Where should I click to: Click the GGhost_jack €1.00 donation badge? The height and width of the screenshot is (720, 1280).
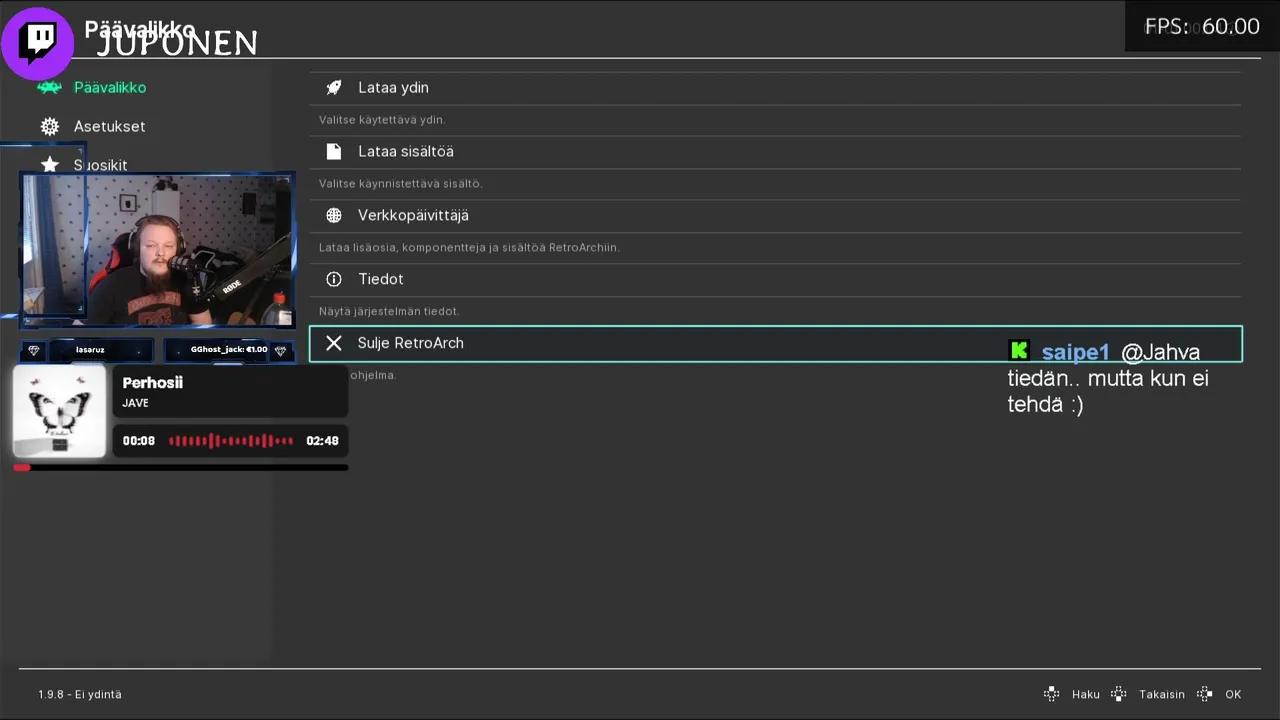click(x=229, y=350)
